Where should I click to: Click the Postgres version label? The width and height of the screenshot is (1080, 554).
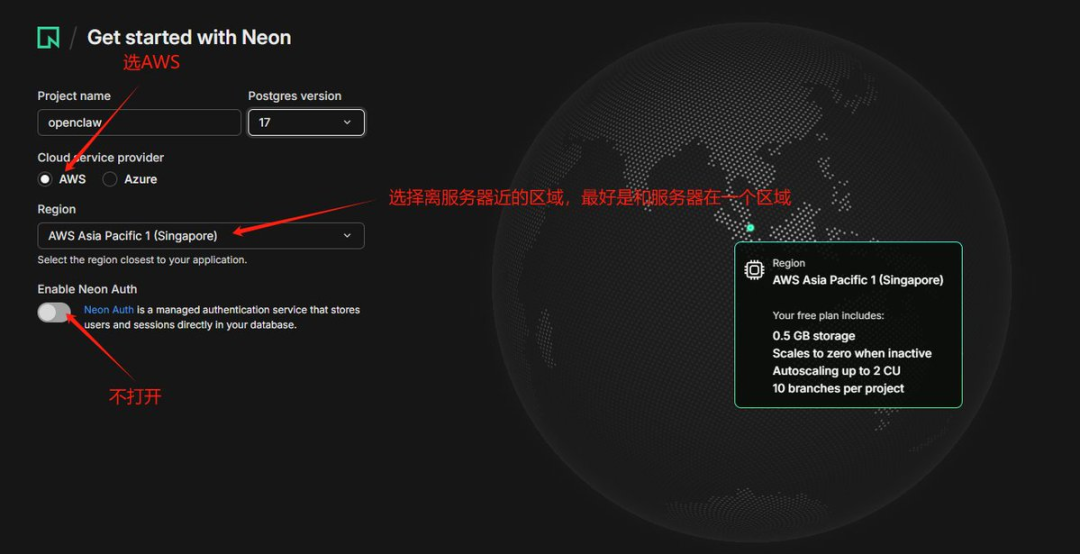coord(295,96)
